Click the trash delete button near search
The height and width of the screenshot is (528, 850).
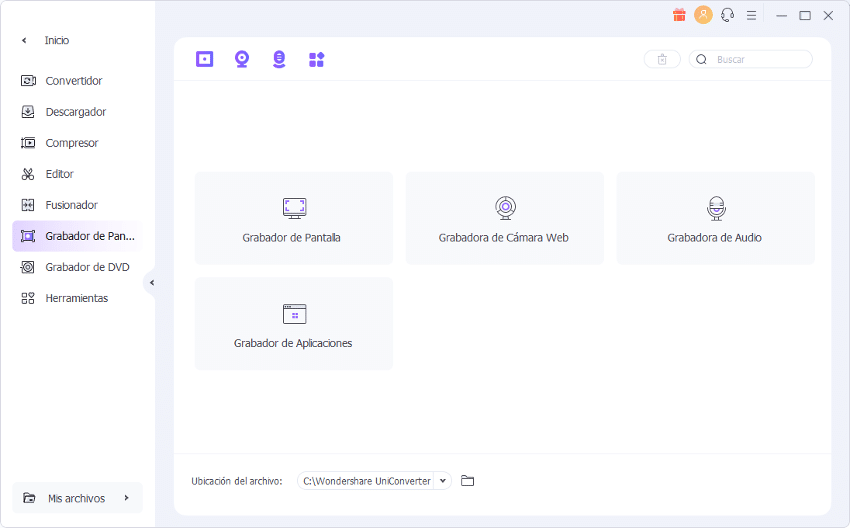[x=662, y=60]
